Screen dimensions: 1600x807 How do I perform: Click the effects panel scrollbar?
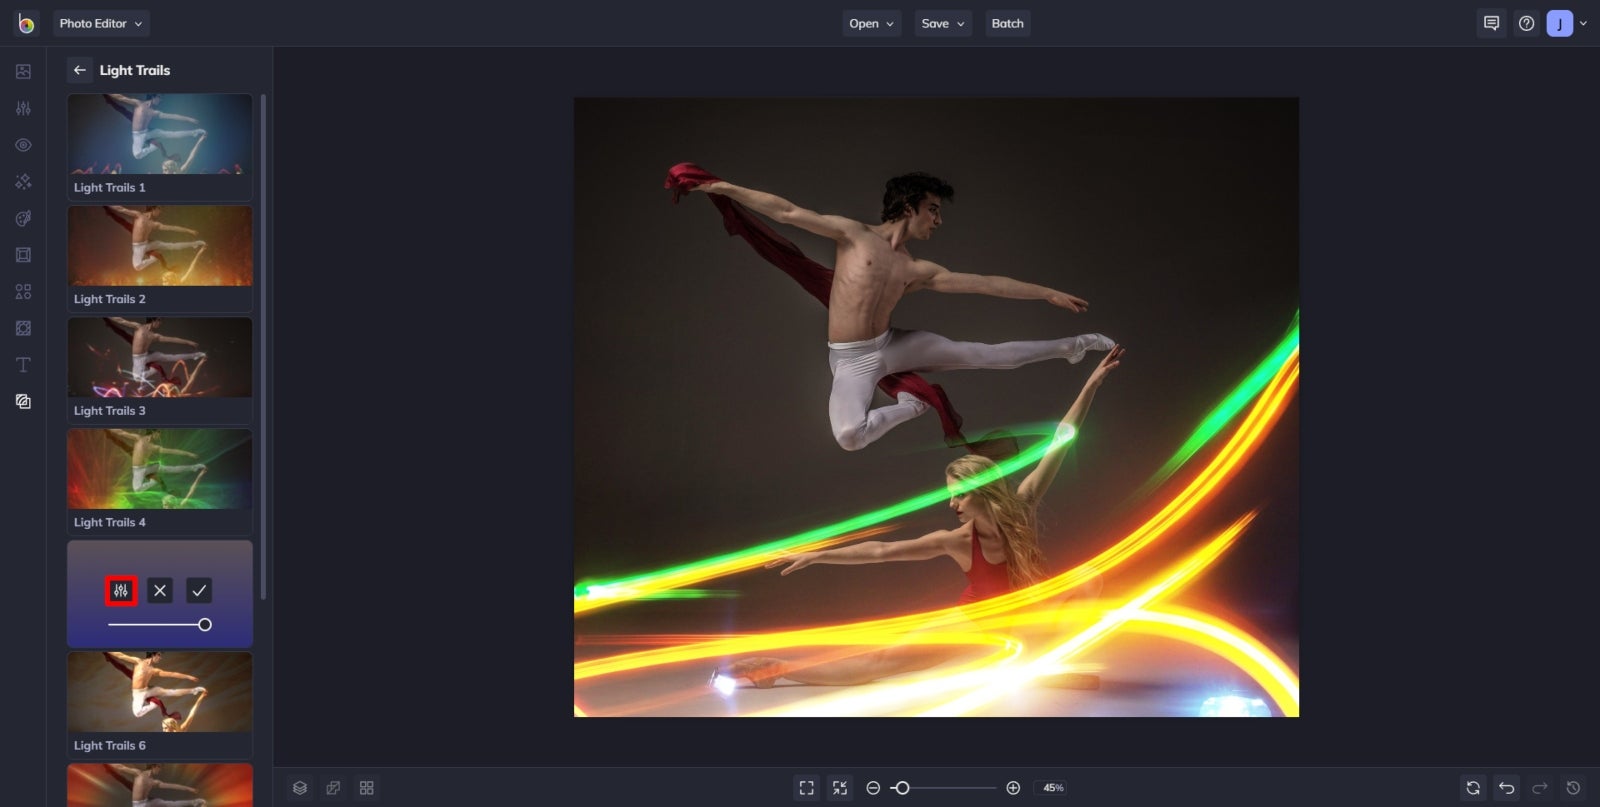[263, 346]
